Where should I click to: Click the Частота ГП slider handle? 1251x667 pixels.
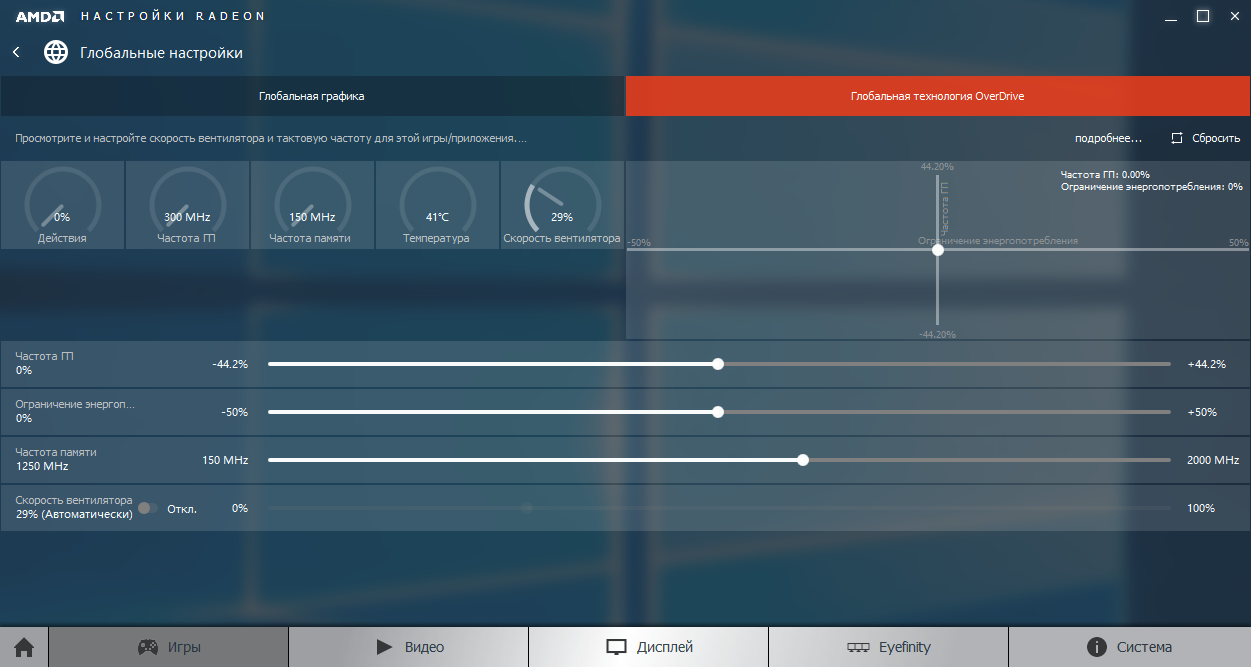[718, 364]
